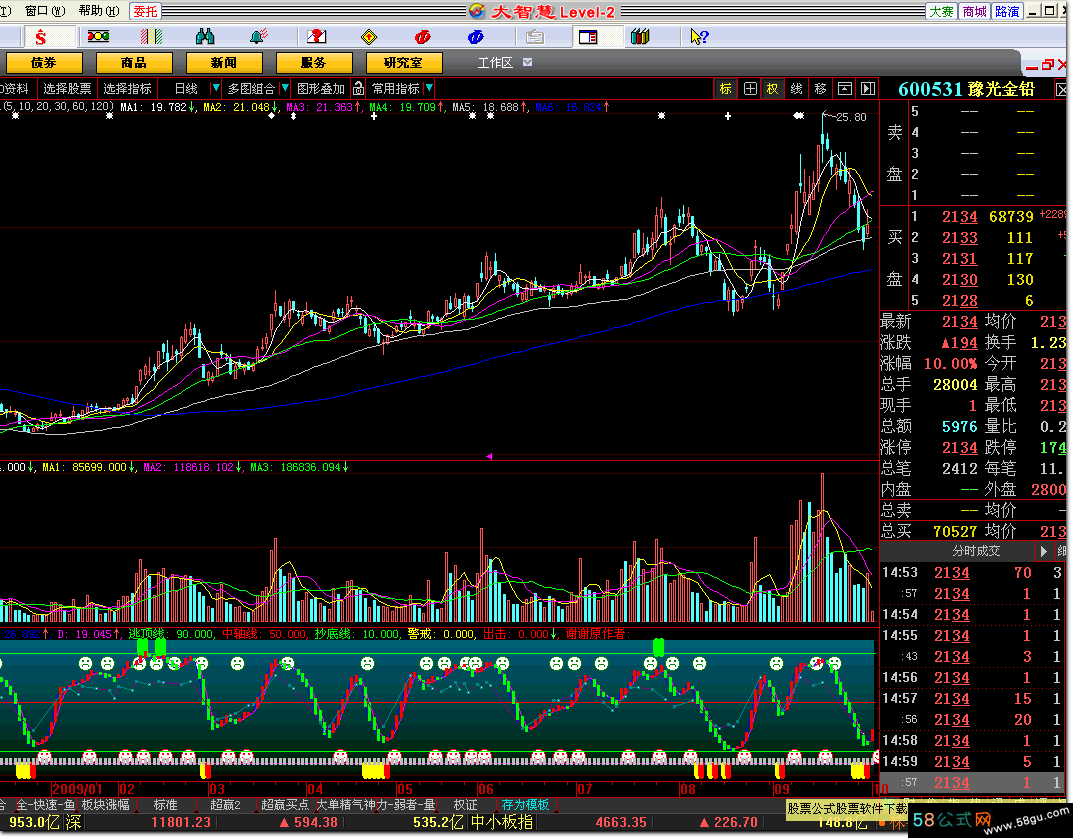Select the 超赢2 bottom tab

[x=225, y=804]
